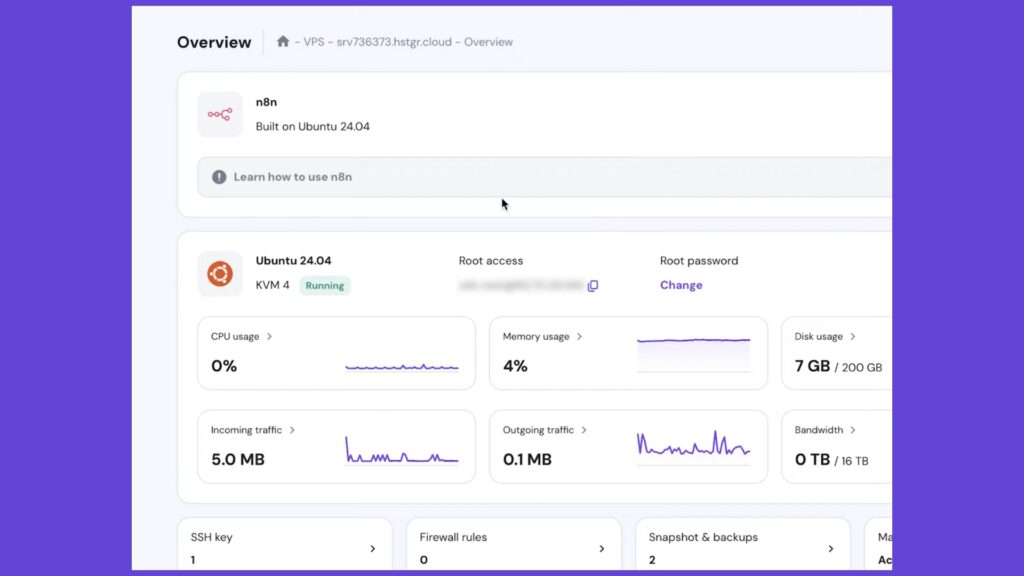
Task: Click the Snapshot & backups label
Action: pyautogui.click(x=703, y=537)
